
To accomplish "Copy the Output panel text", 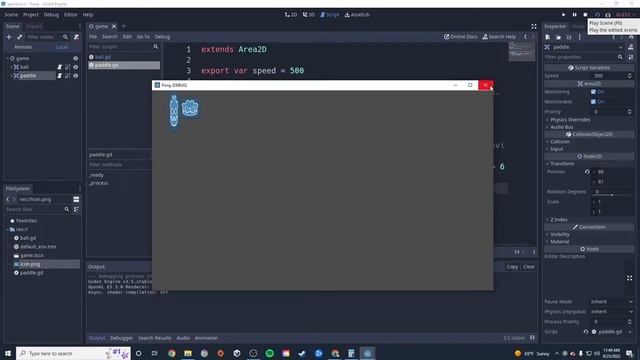I will pyautogui.click(x=512, y=267).
